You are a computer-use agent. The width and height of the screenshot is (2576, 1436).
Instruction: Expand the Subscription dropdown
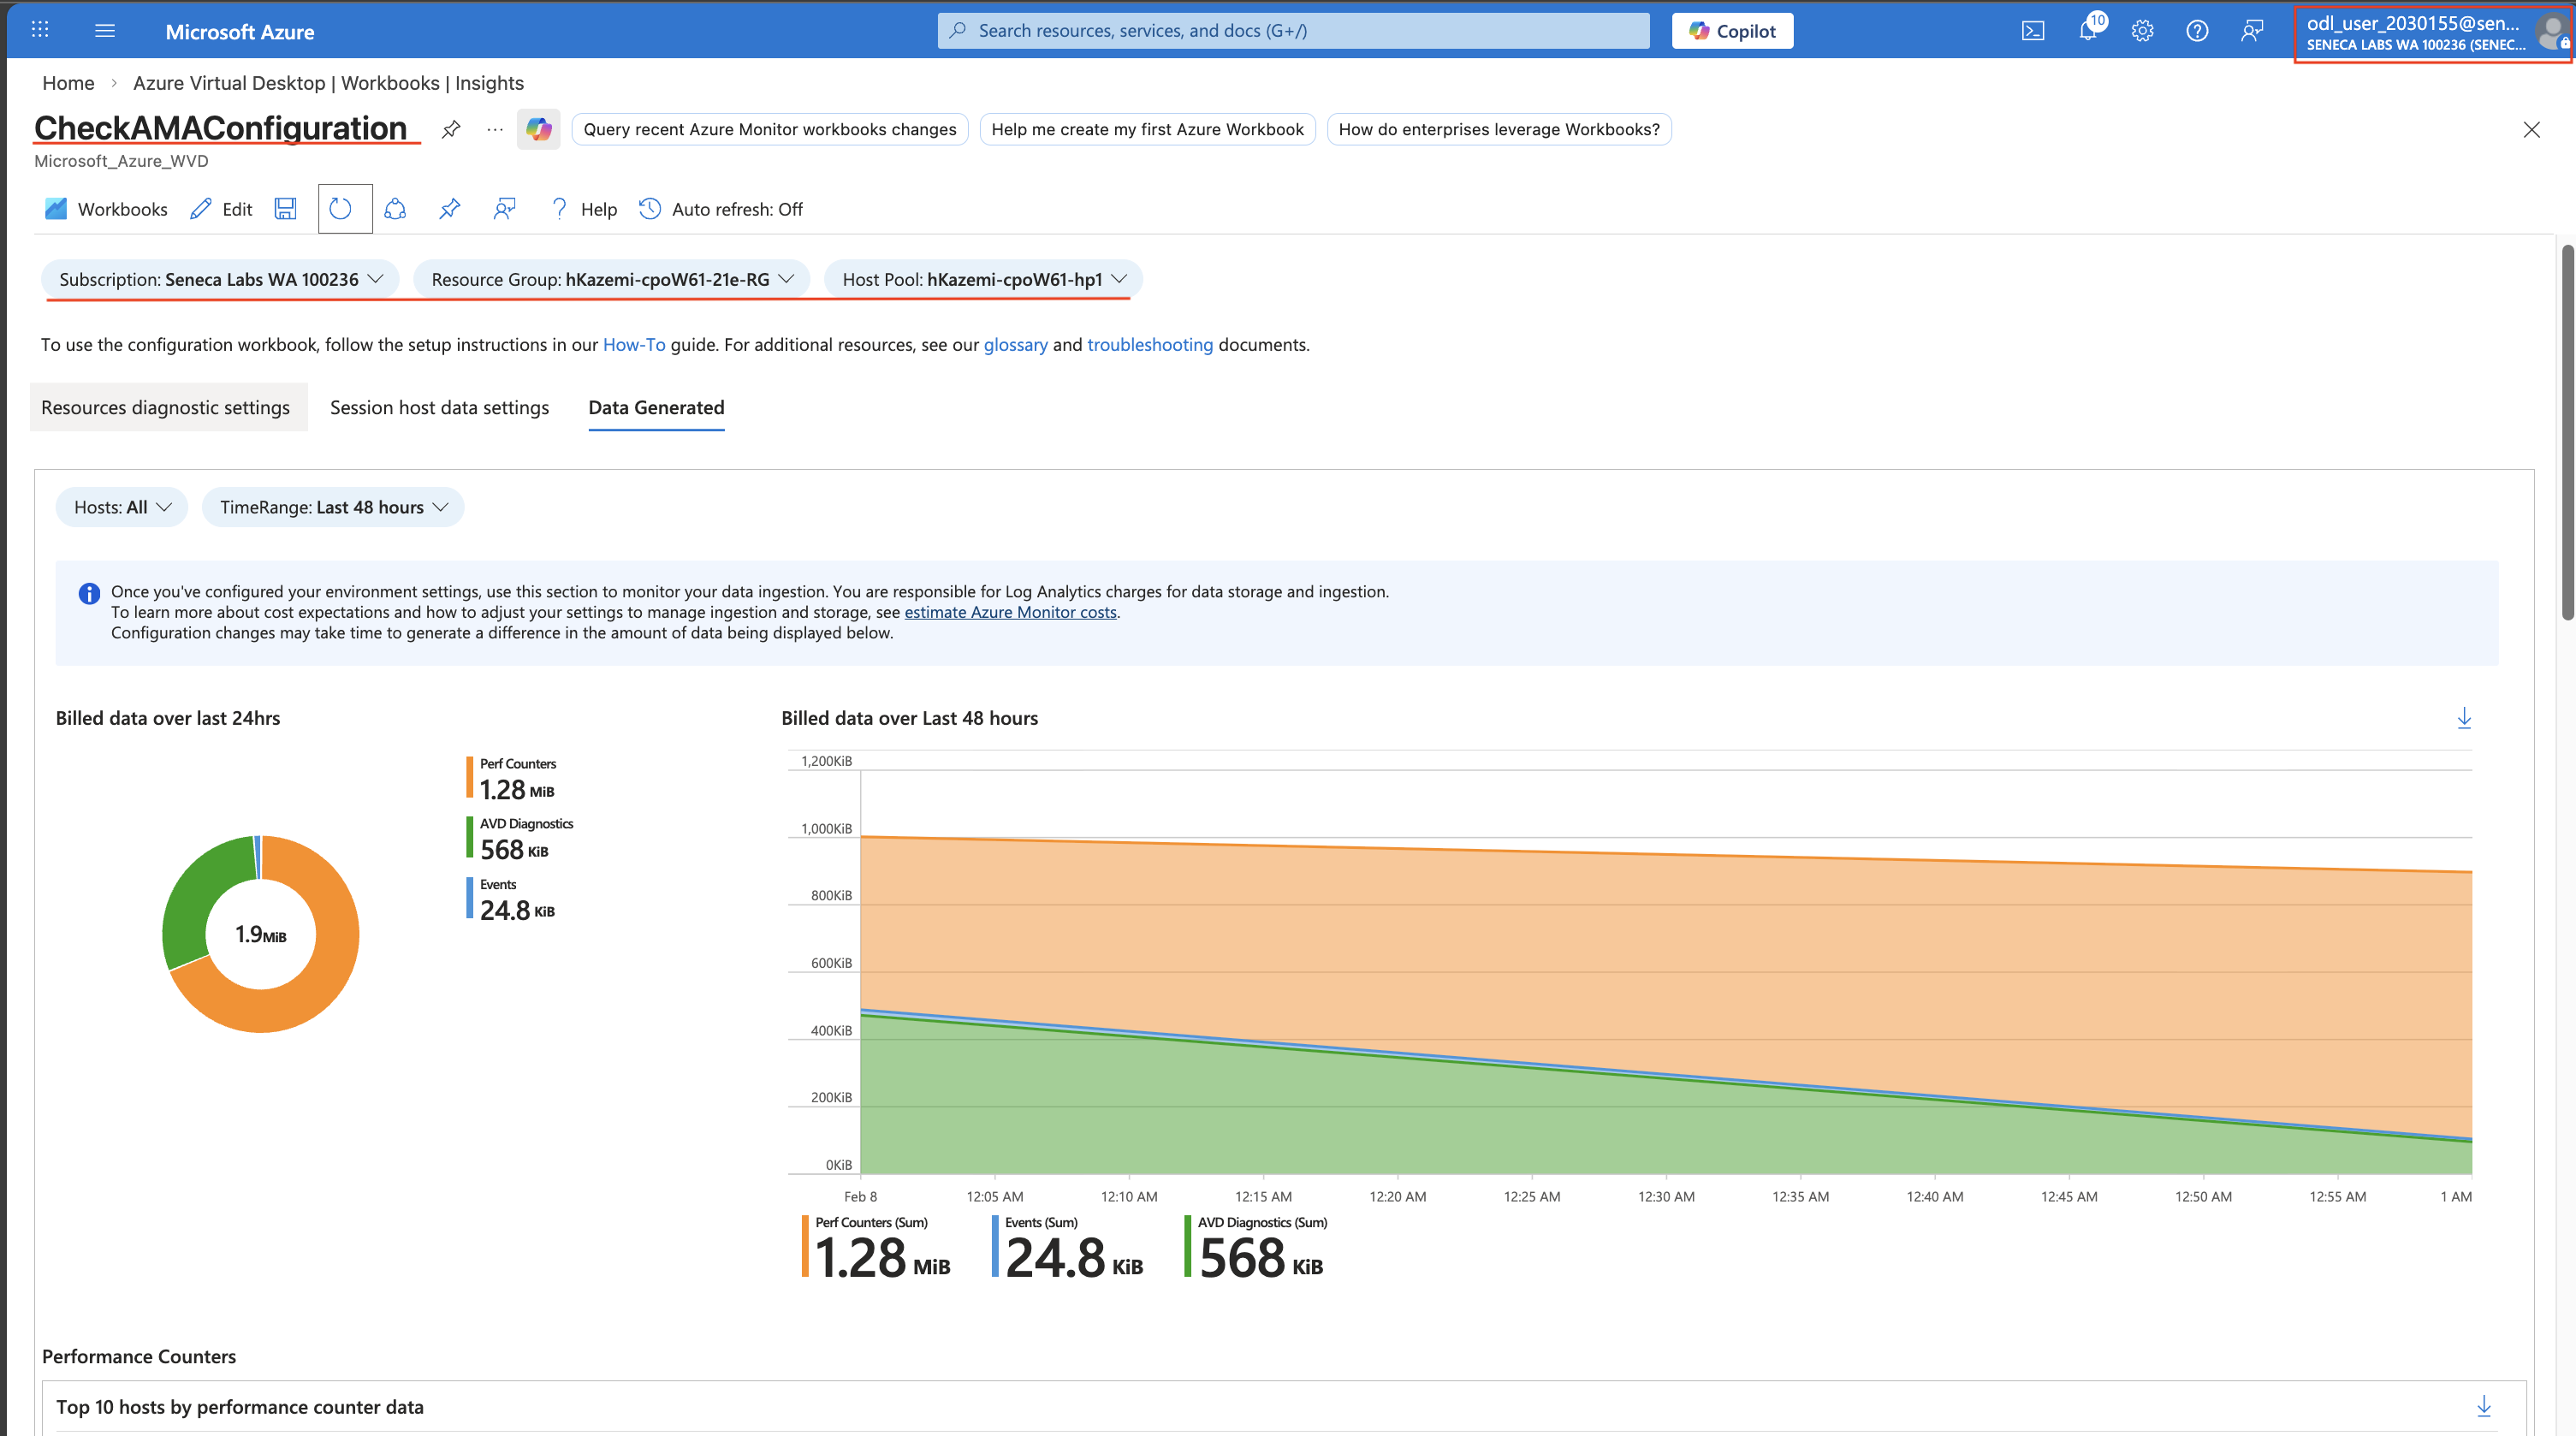pyautogui.click(x=220, y=279)
